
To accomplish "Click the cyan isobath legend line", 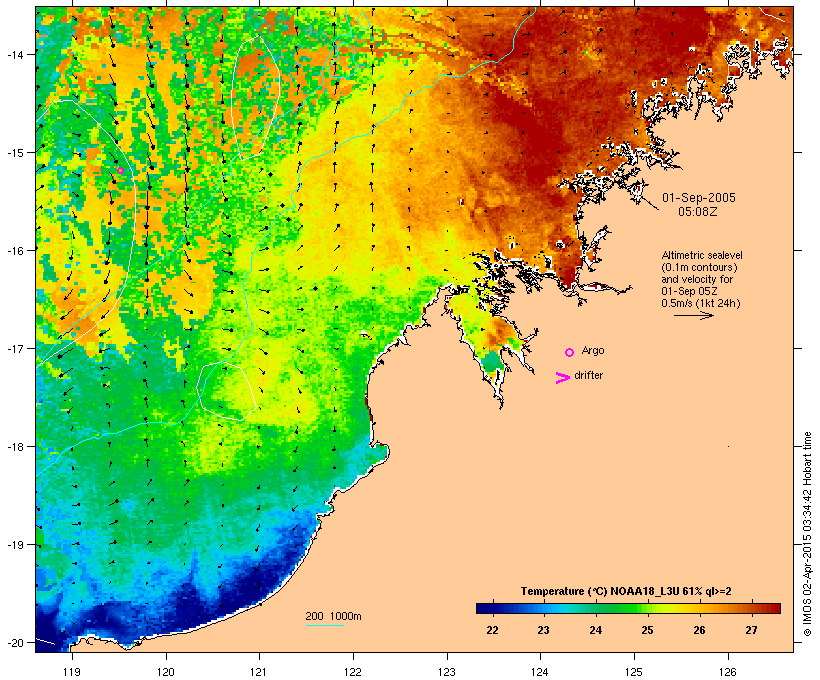I will 325,625.
